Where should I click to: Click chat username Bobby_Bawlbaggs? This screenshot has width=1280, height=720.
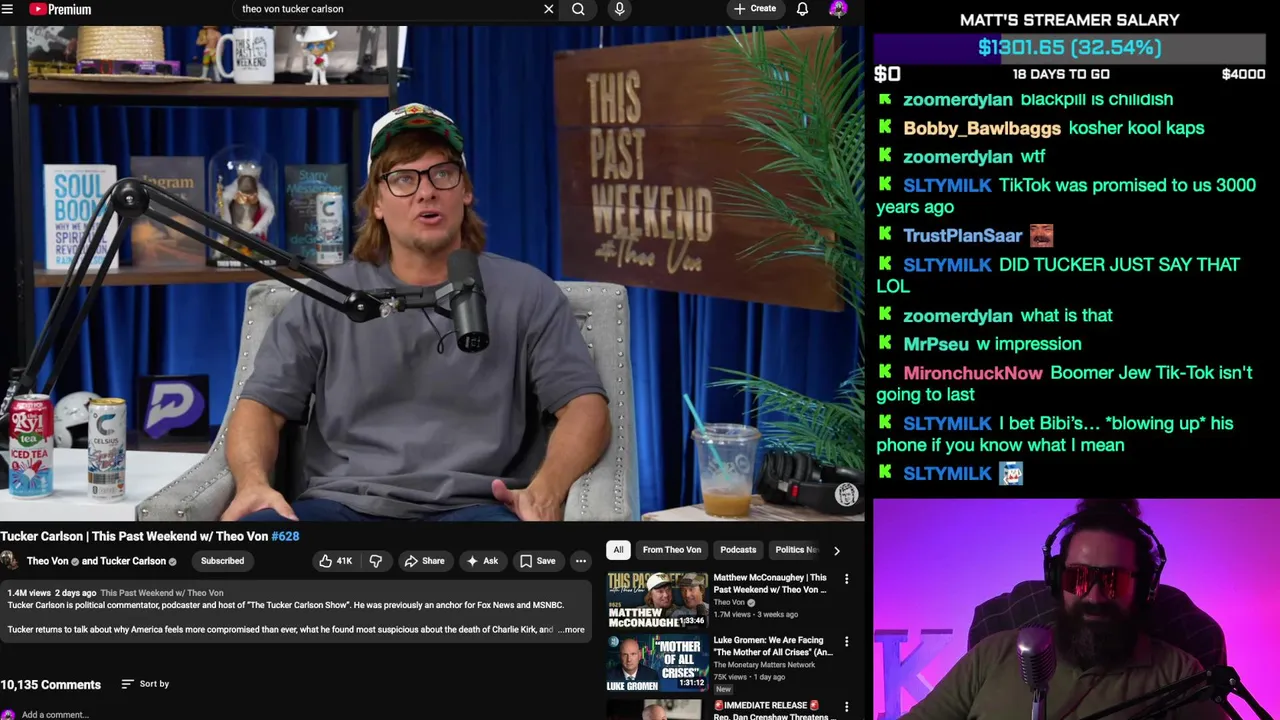pos(982,128)
